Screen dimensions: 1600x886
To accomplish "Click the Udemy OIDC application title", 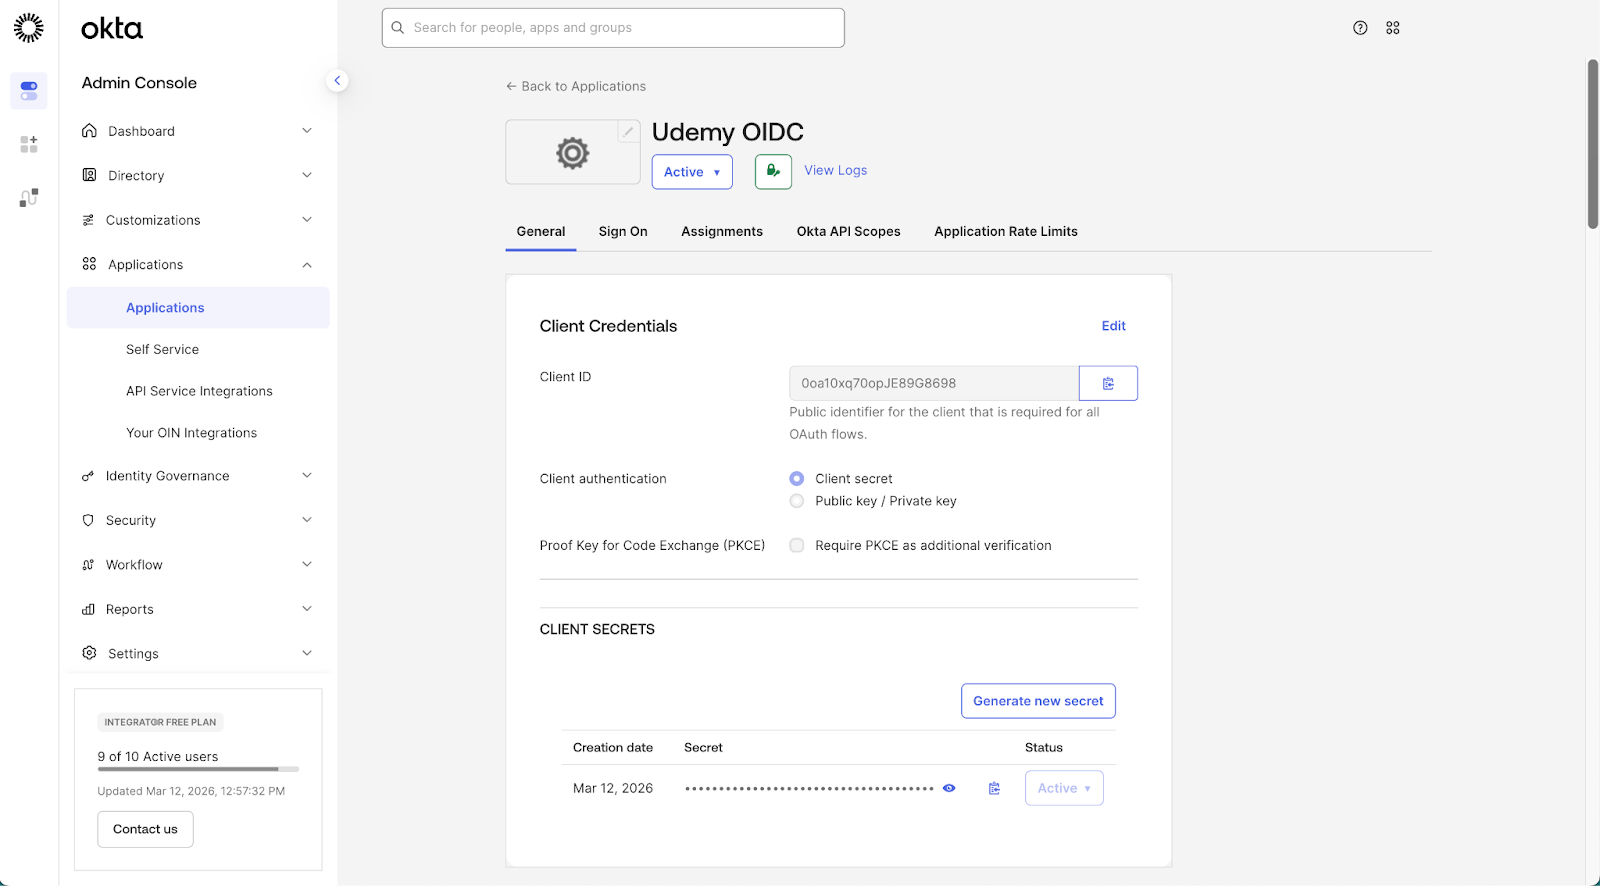I will coord(728,132).
